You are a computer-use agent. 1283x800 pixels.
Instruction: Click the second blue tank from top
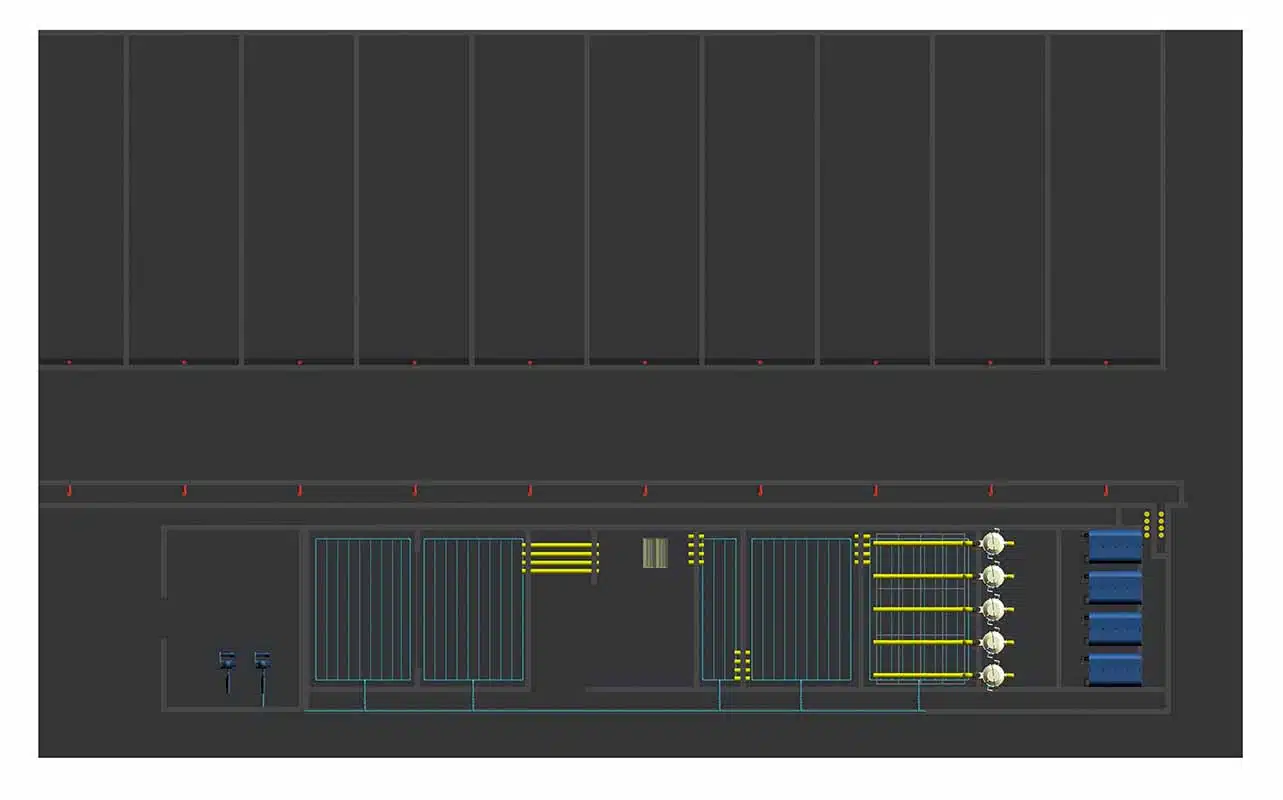(1115, 587)
